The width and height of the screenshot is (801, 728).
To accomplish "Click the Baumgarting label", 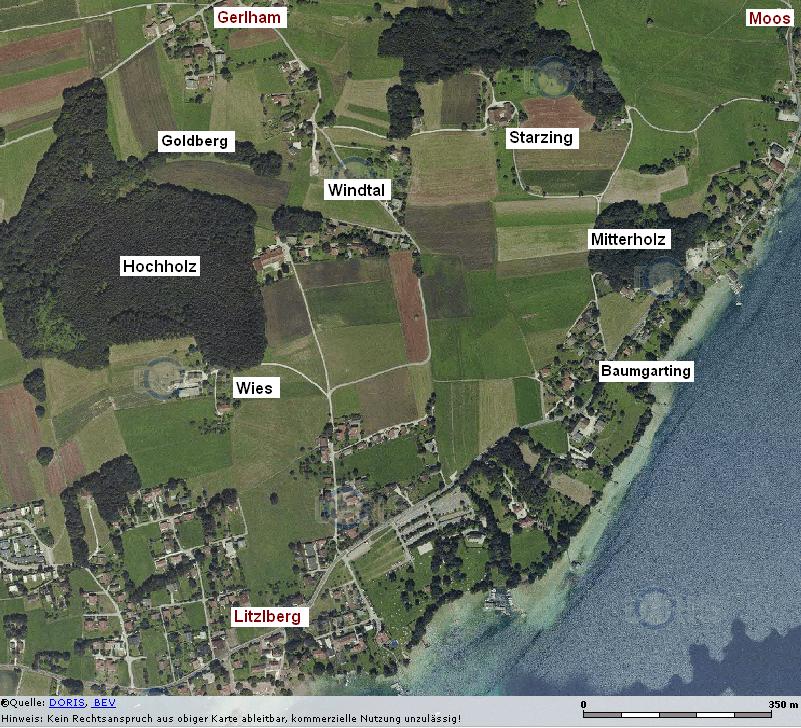I will coord(645,371).
